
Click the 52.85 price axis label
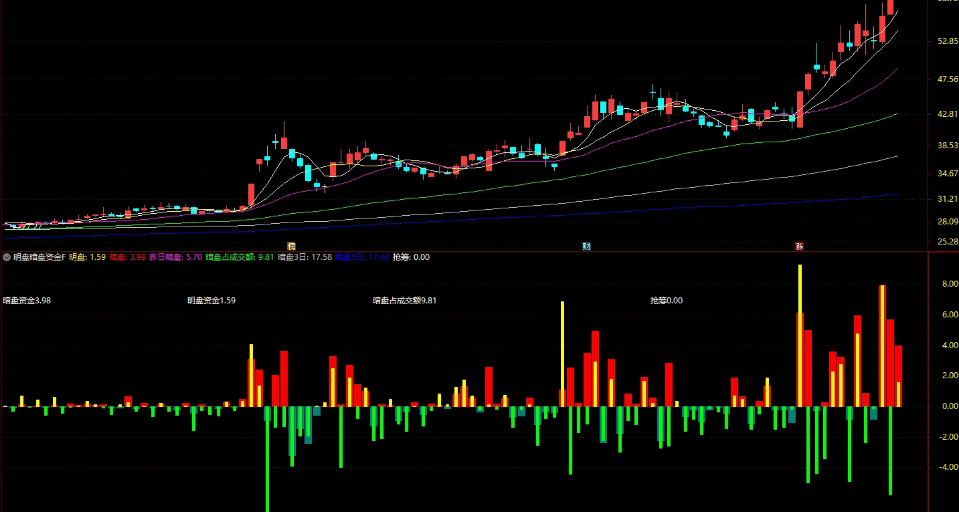coord(948,42)
